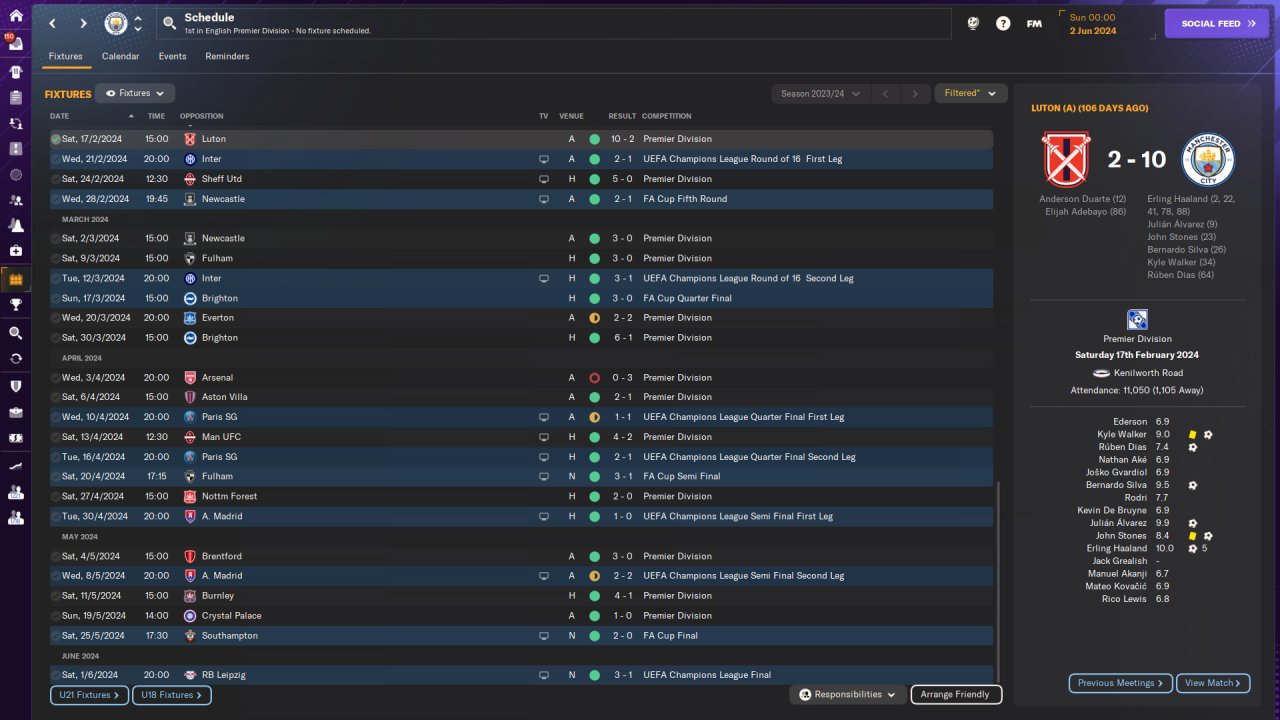Open the Season 2023/24 dropdown
Viewport: 1280px width, 720px height.
[818, 94]
